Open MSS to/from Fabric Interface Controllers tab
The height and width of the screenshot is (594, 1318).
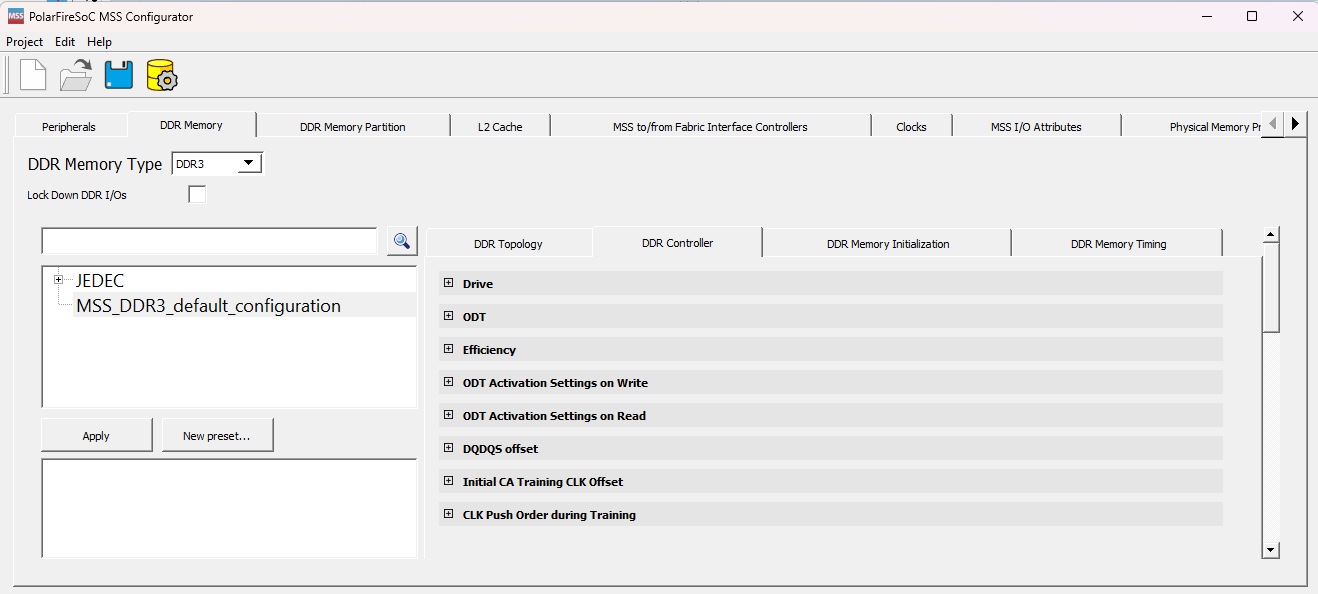tap(710, 126)
